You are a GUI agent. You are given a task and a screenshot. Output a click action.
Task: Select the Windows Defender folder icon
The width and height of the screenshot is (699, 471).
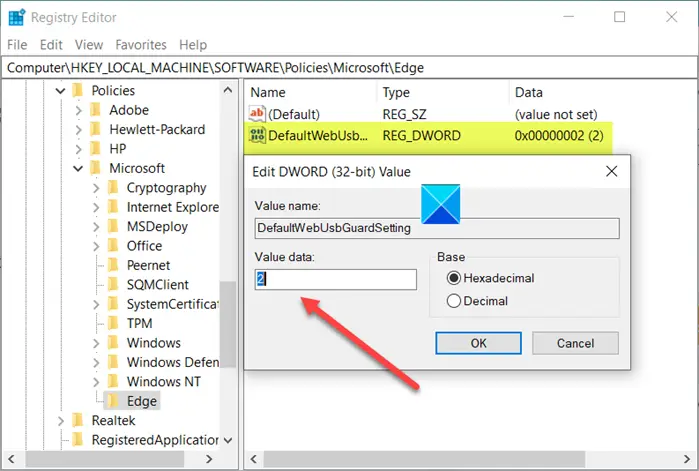pyautogui.click(x=113, y=362)
